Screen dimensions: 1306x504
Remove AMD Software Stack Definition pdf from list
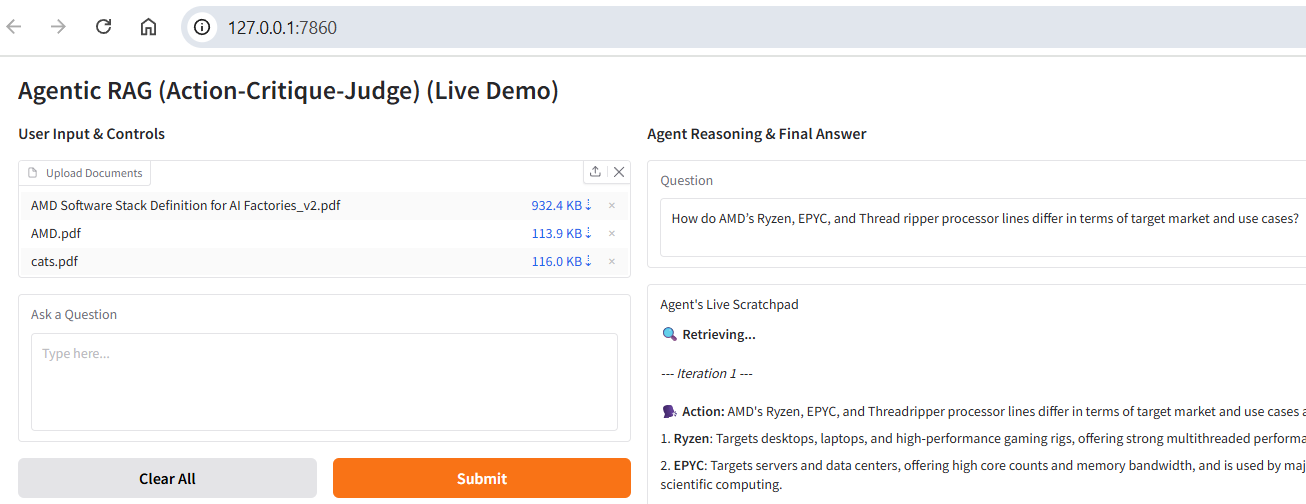tap(612, 206)
